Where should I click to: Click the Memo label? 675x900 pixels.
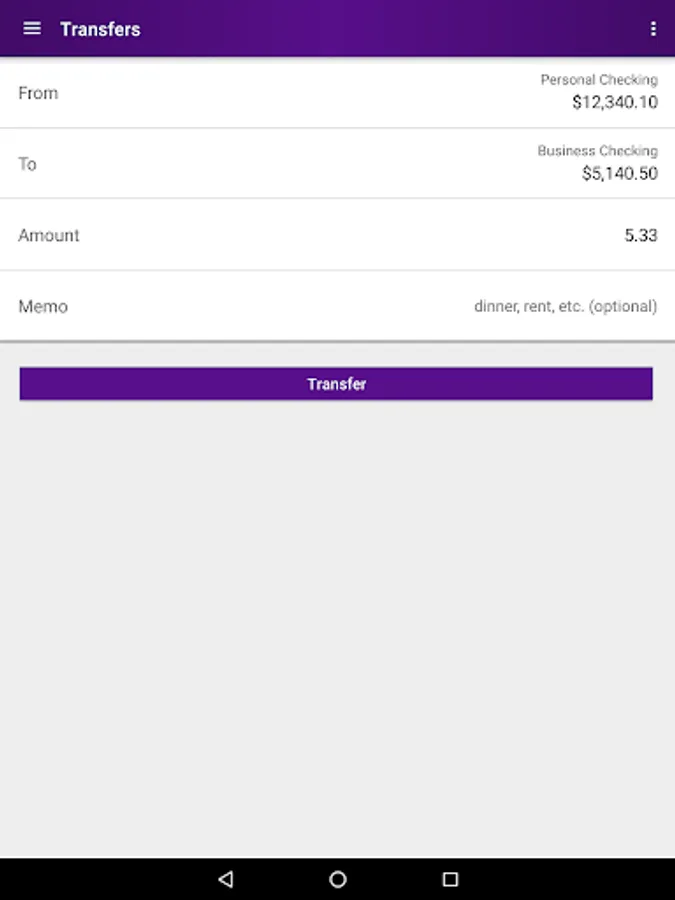point(43,307)
